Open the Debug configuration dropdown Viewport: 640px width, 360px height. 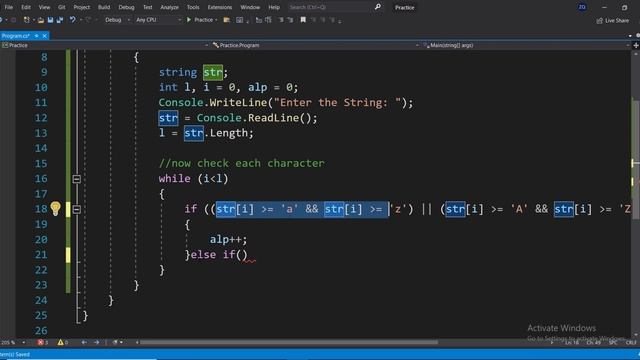pyautogui.click(x=117, y=20)
